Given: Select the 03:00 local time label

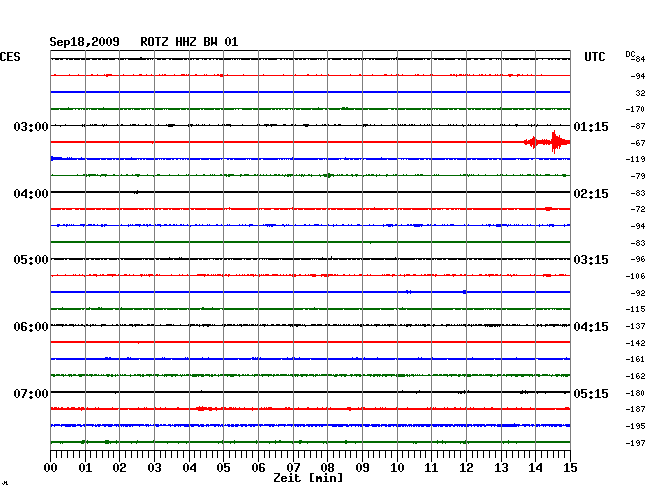Looking at the screenshot, I should coord(31,126).
